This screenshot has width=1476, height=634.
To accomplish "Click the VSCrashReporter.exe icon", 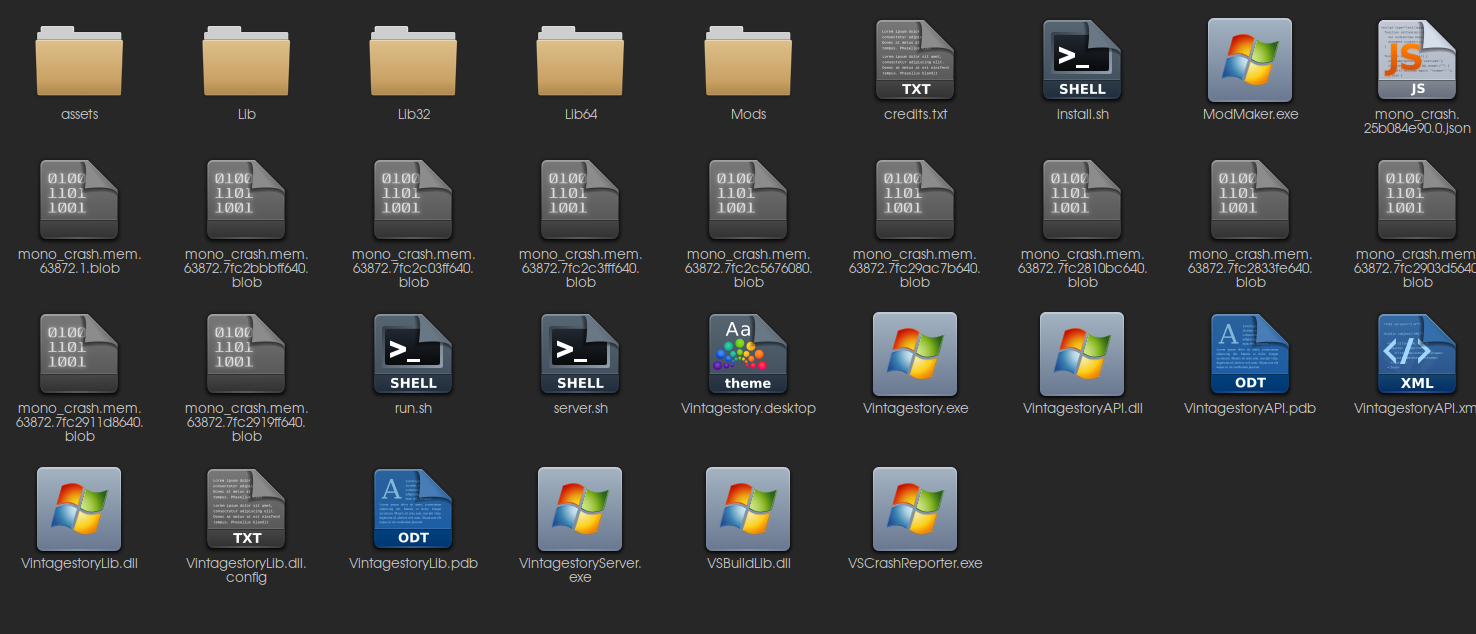I will click(x=915, y=509).
